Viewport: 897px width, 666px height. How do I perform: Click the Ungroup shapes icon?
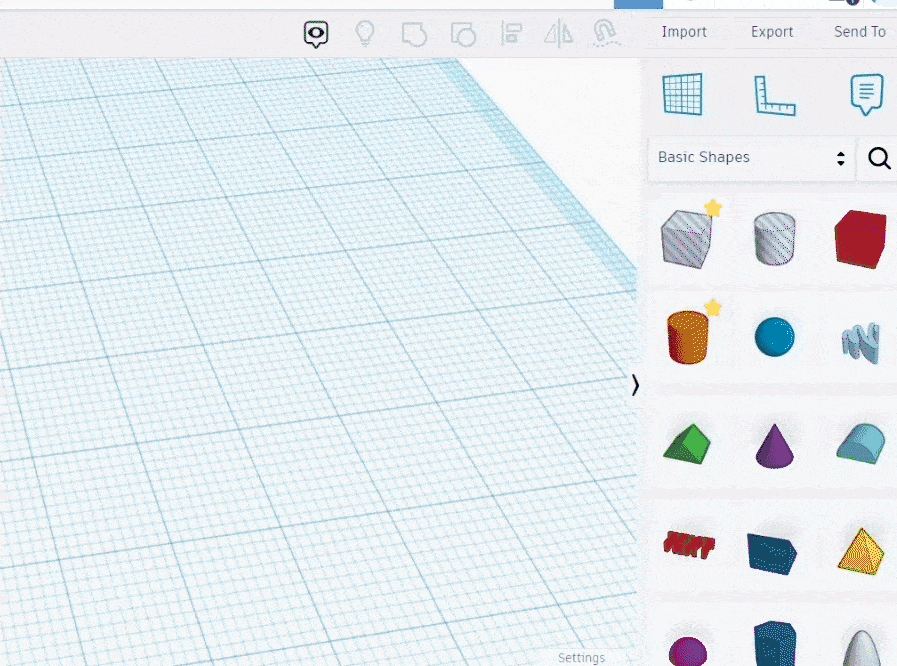tap(463, 34)
